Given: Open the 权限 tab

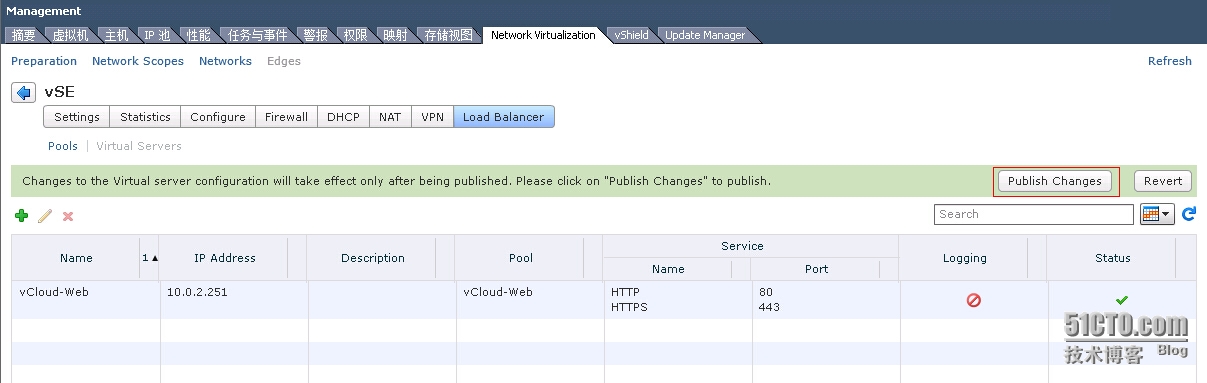Looking at the screenshot, I should coord(355,35).
